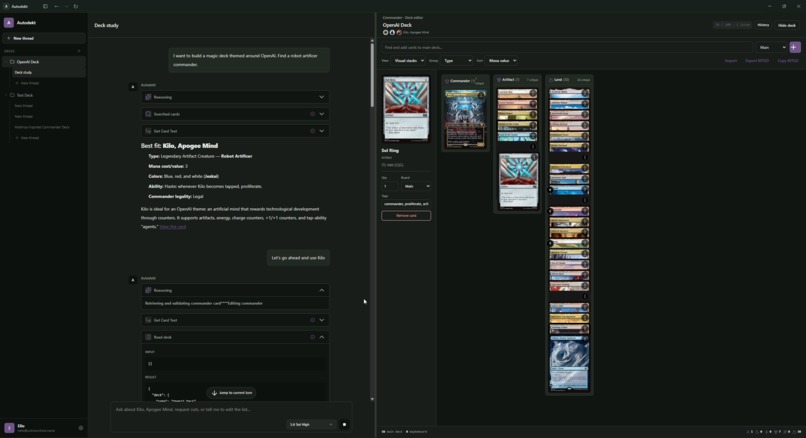806x438 pixels.
Task: Open the Group Type dropdown
Action: (x=457, y=61)
